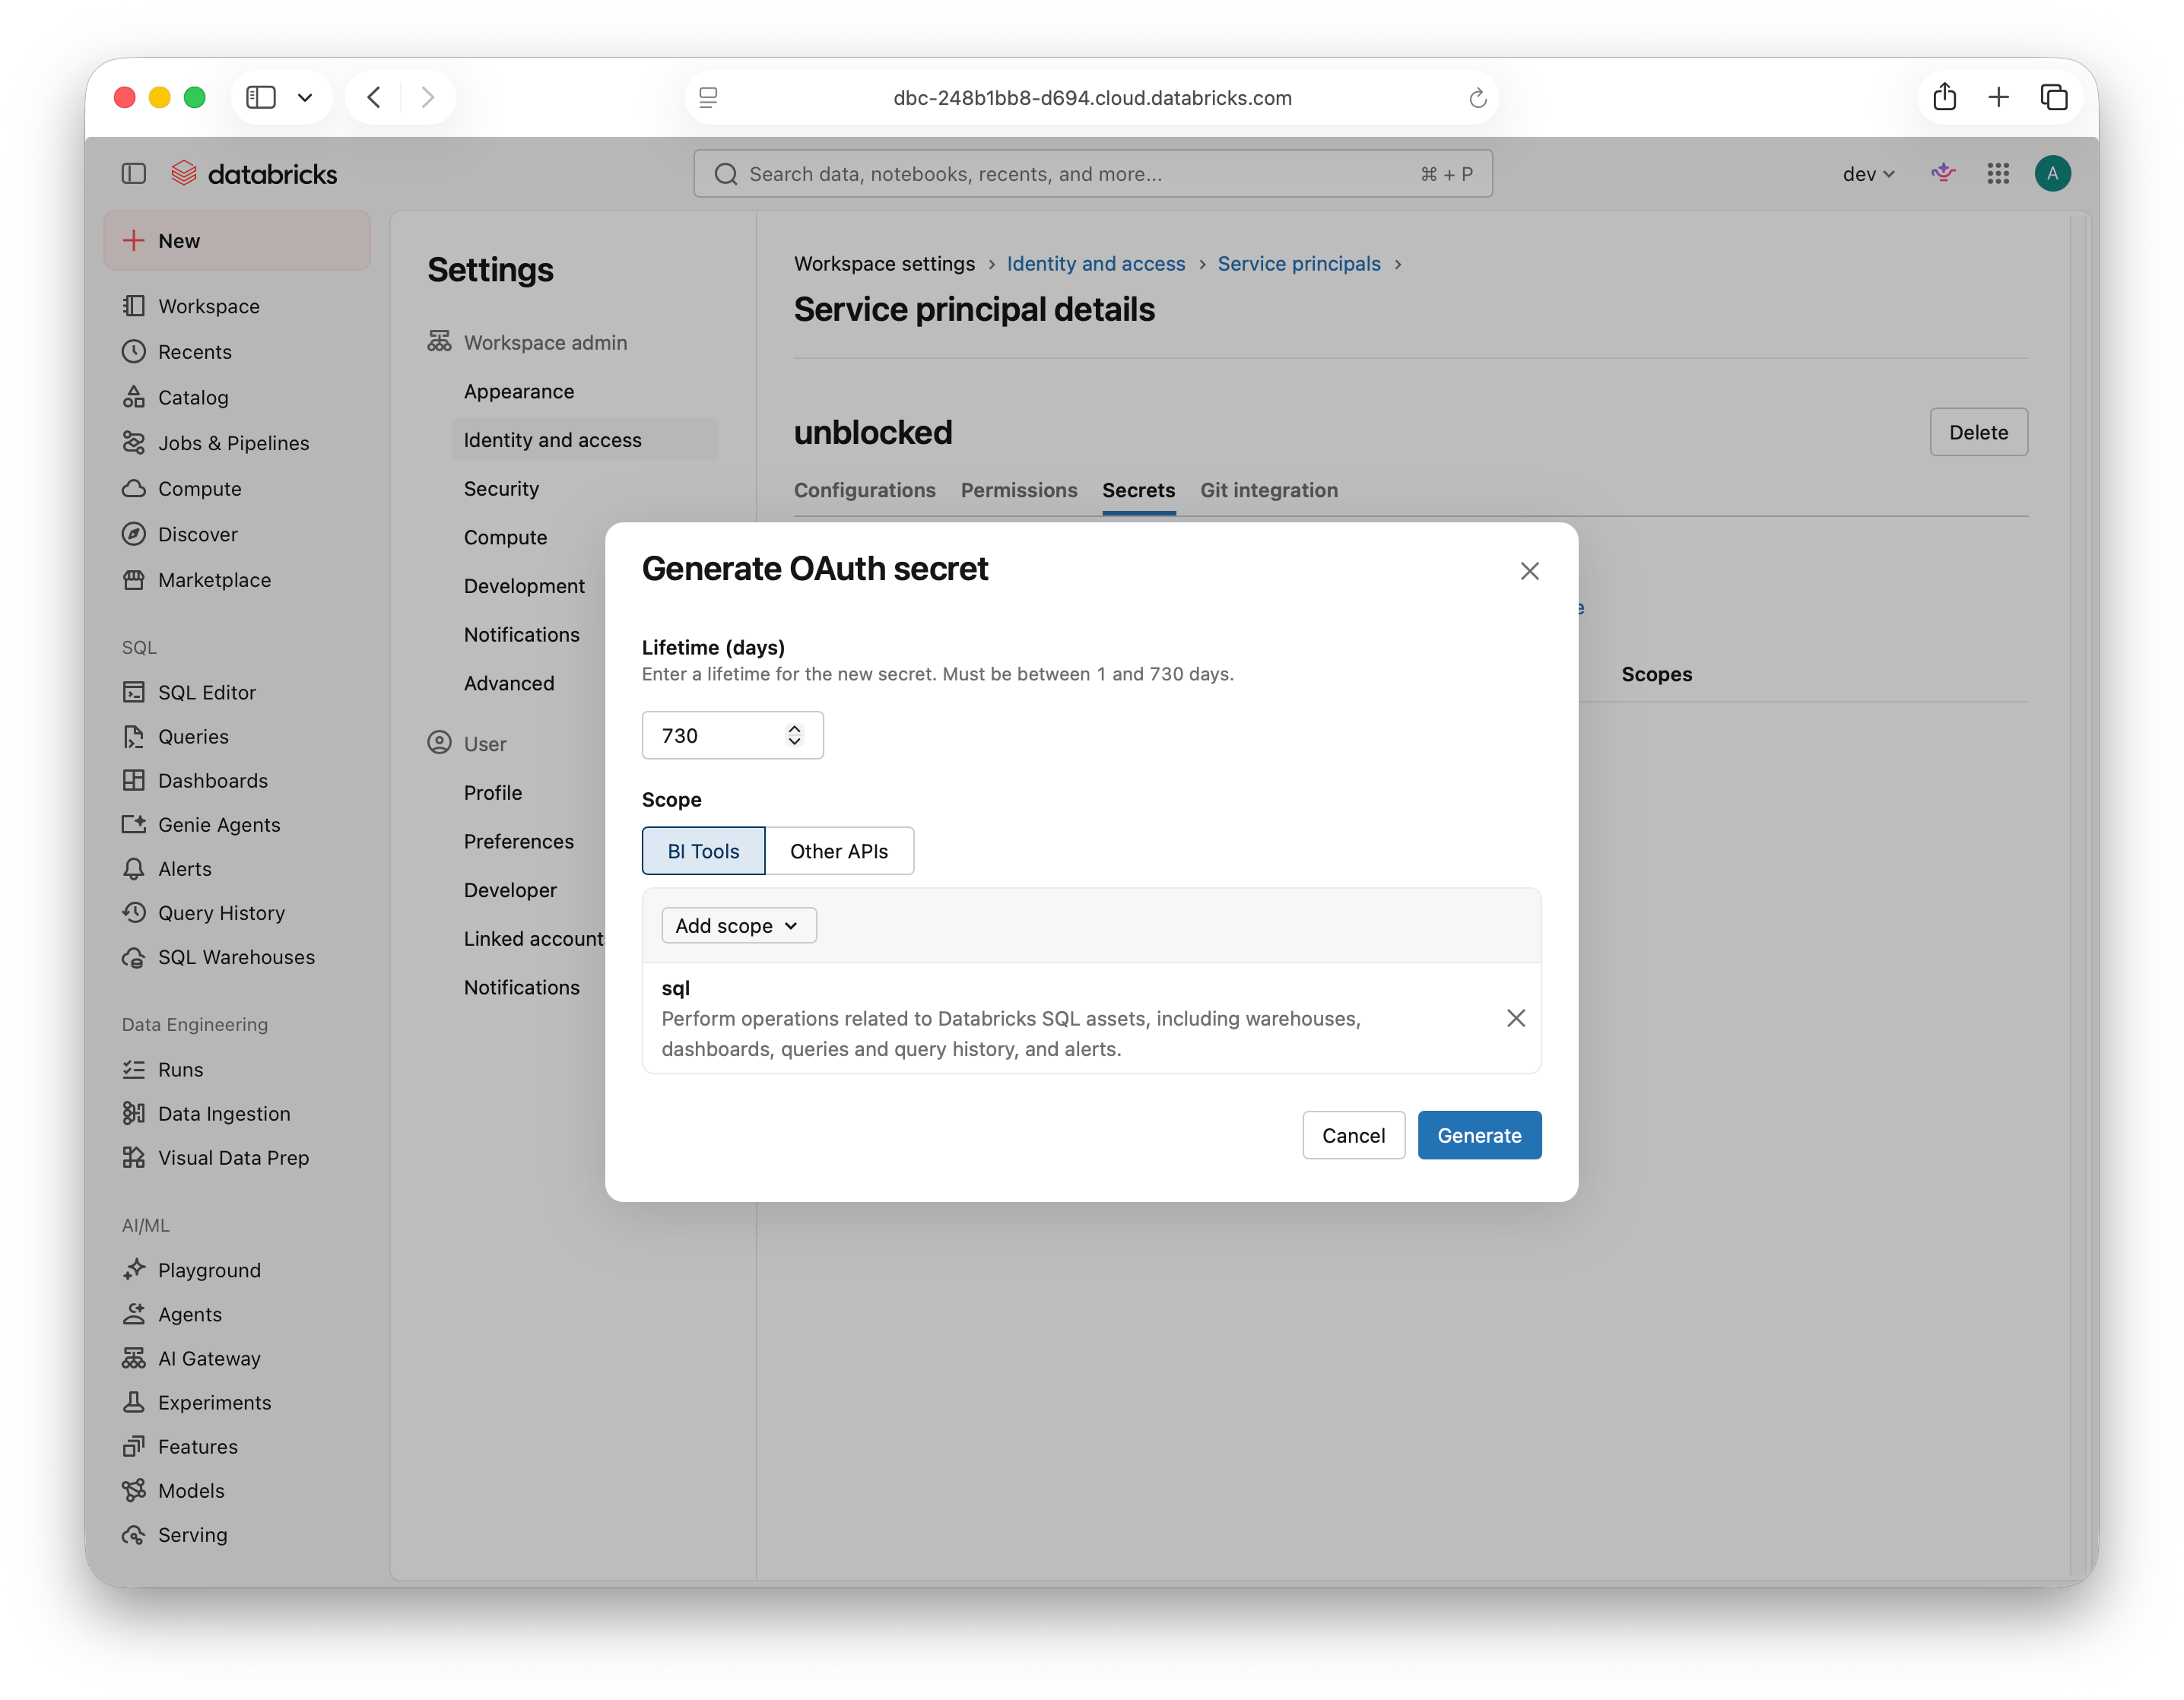Follow the Identity and access breadcrumb link
This screenshot has height=1700, width=2184.
tap(1095, 264)
